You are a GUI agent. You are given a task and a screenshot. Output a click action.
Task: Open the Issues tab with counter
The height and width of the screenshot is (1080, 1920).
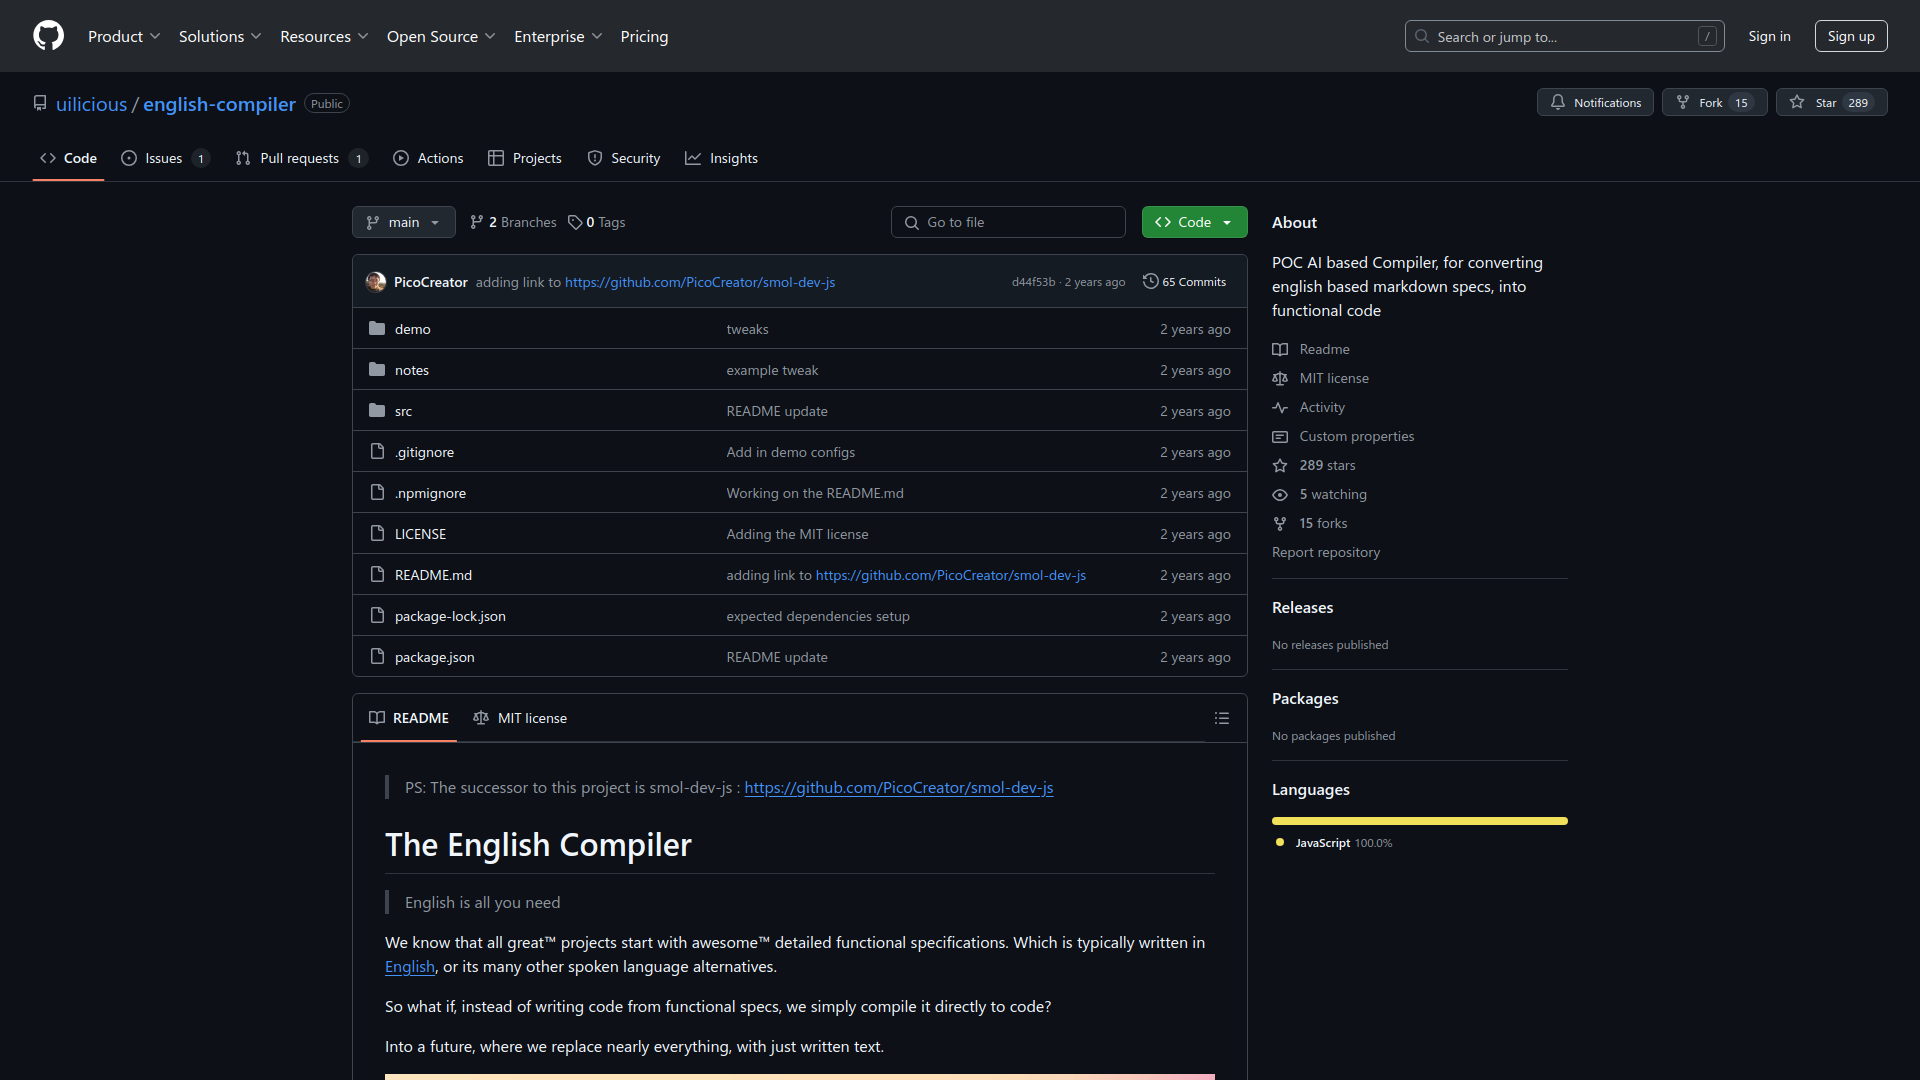click(x=164, y=157)
